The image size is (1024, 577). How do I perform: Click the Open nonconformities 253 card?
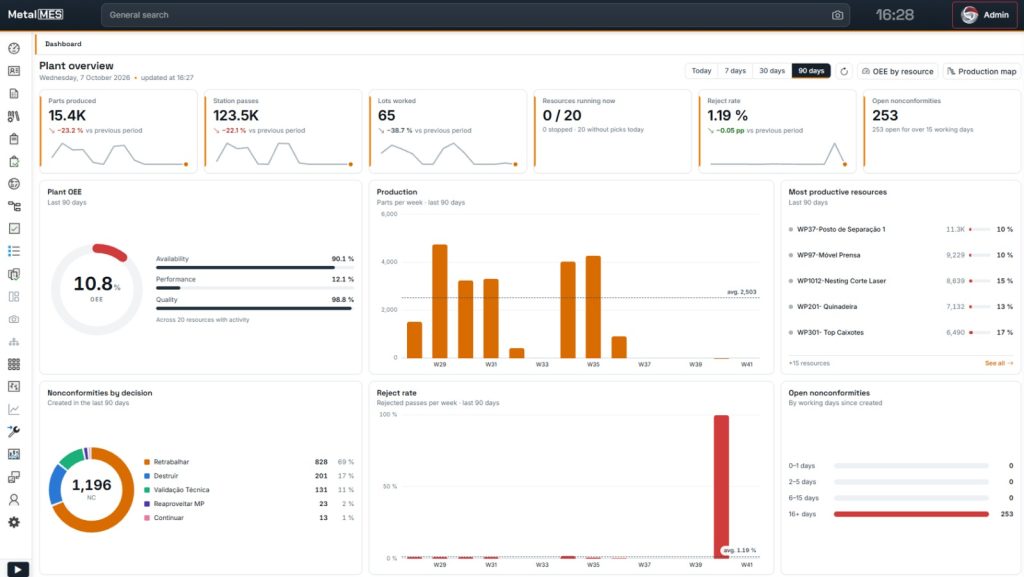942,131
